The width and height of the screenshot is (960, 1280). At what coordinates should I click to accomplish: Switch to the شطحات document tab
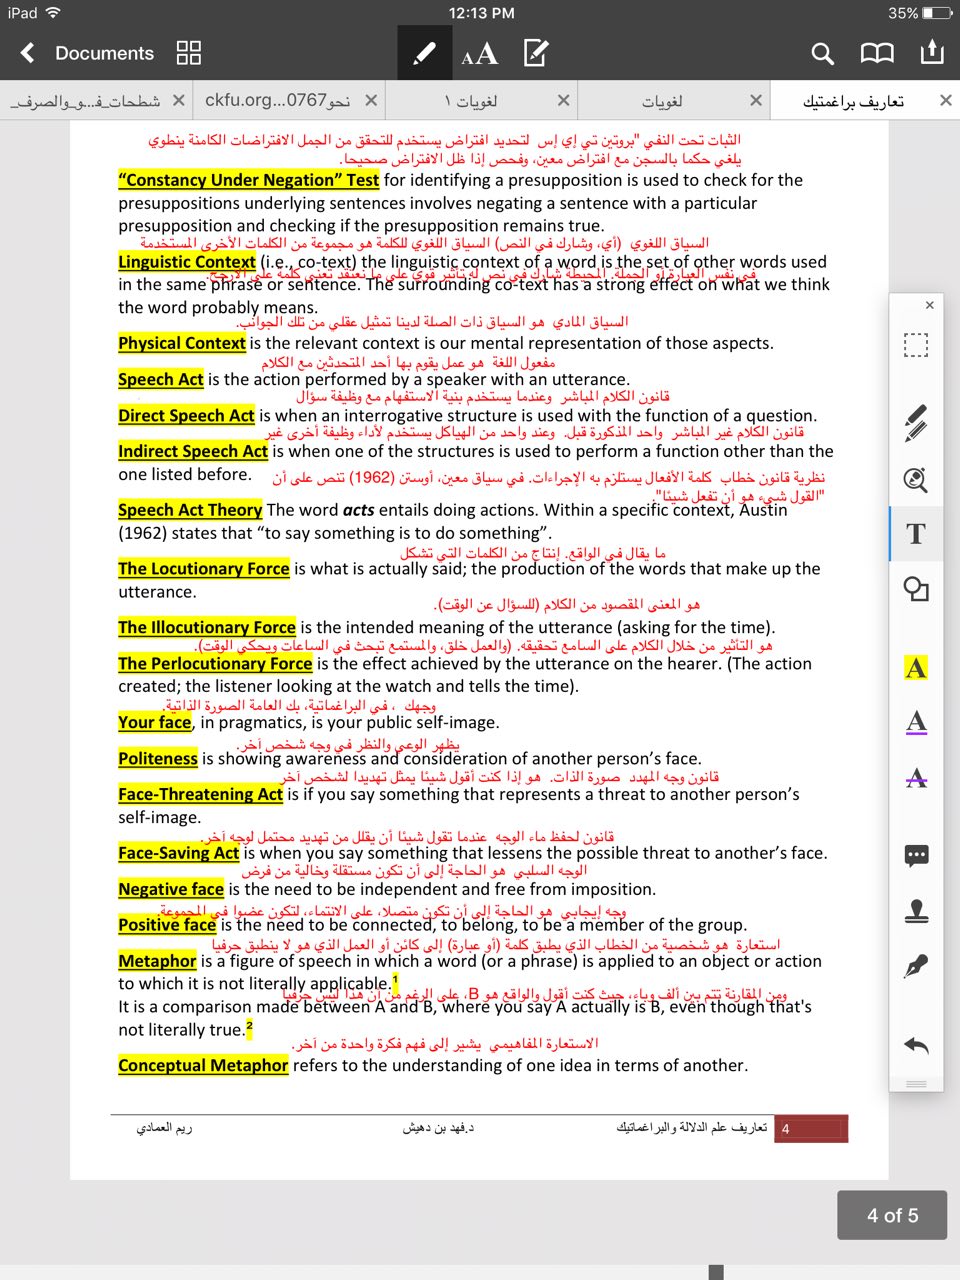click(86, 100)
